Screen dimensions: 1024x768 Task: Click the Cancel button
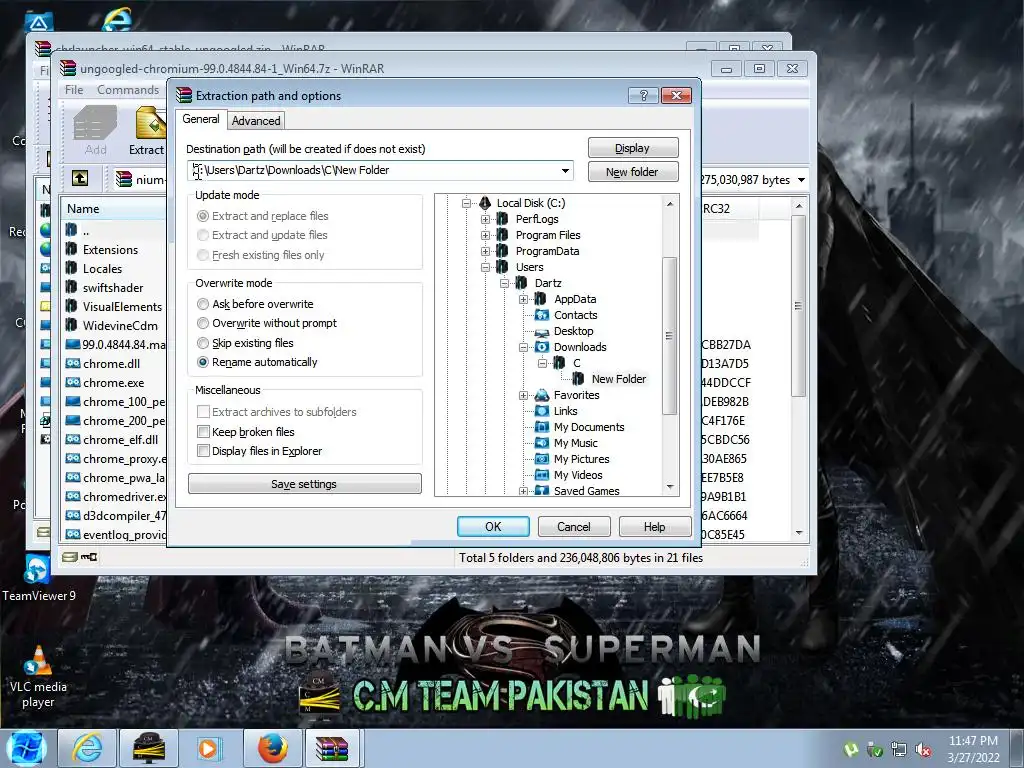574,526
